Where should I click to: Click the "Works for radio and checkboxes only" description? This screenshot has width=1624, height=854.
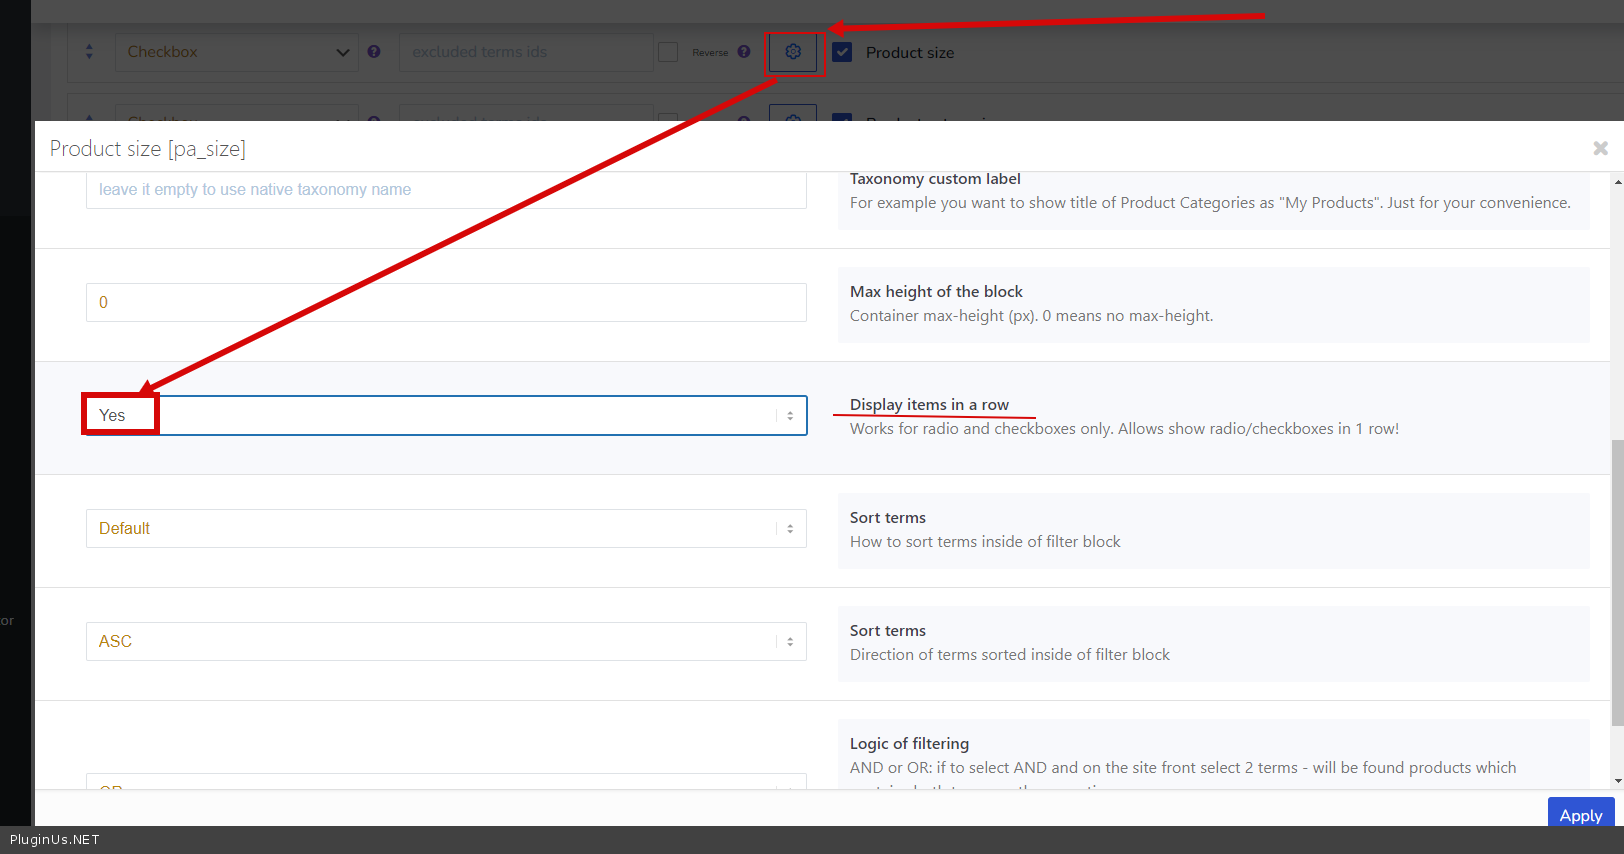[x=1124, y=429]
